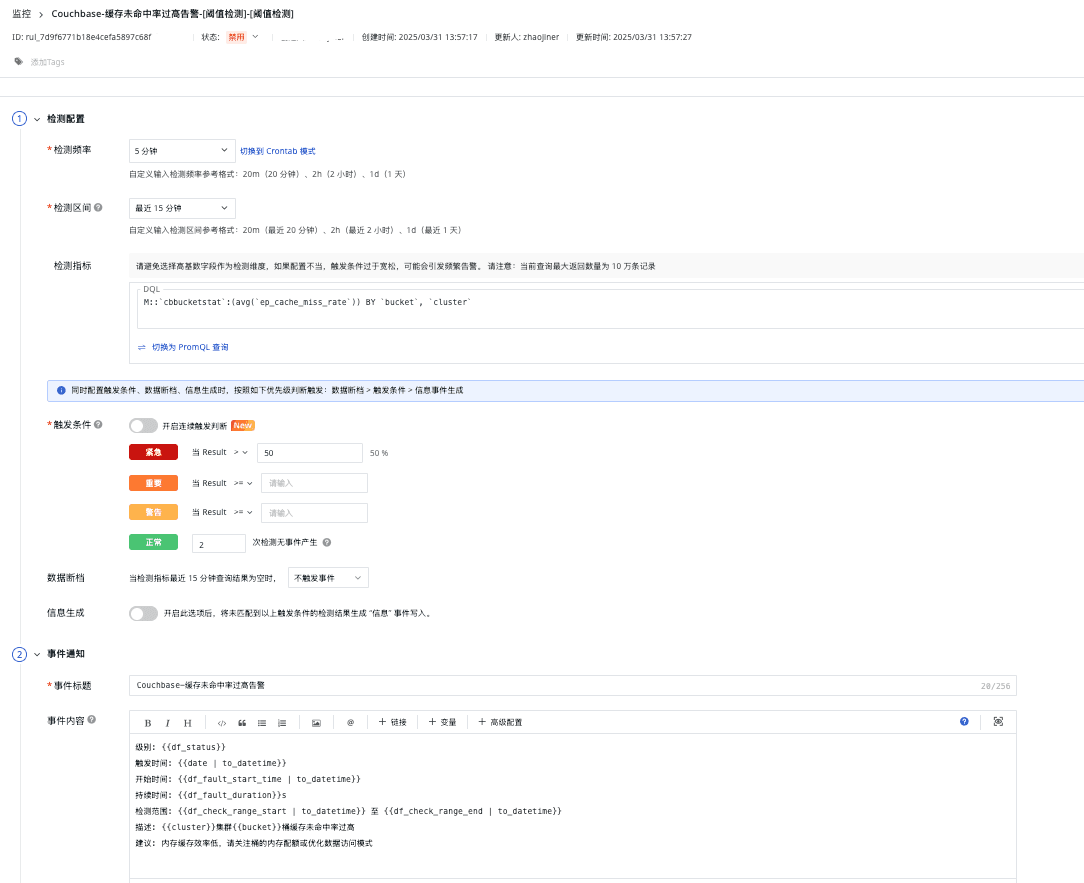Open fullscreen editor mode icon
Viewport: 1084px width, 883px height.
998,721
